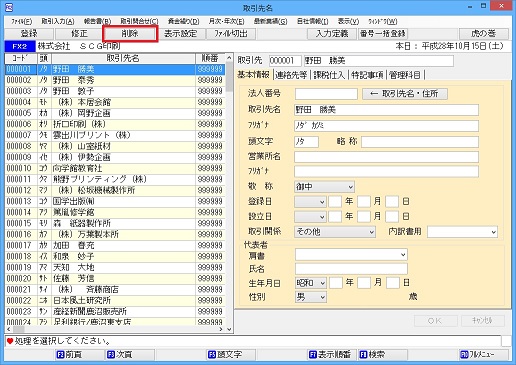
Task: Open the F10 フルメニュー button
Action: (x=484, y=354)
